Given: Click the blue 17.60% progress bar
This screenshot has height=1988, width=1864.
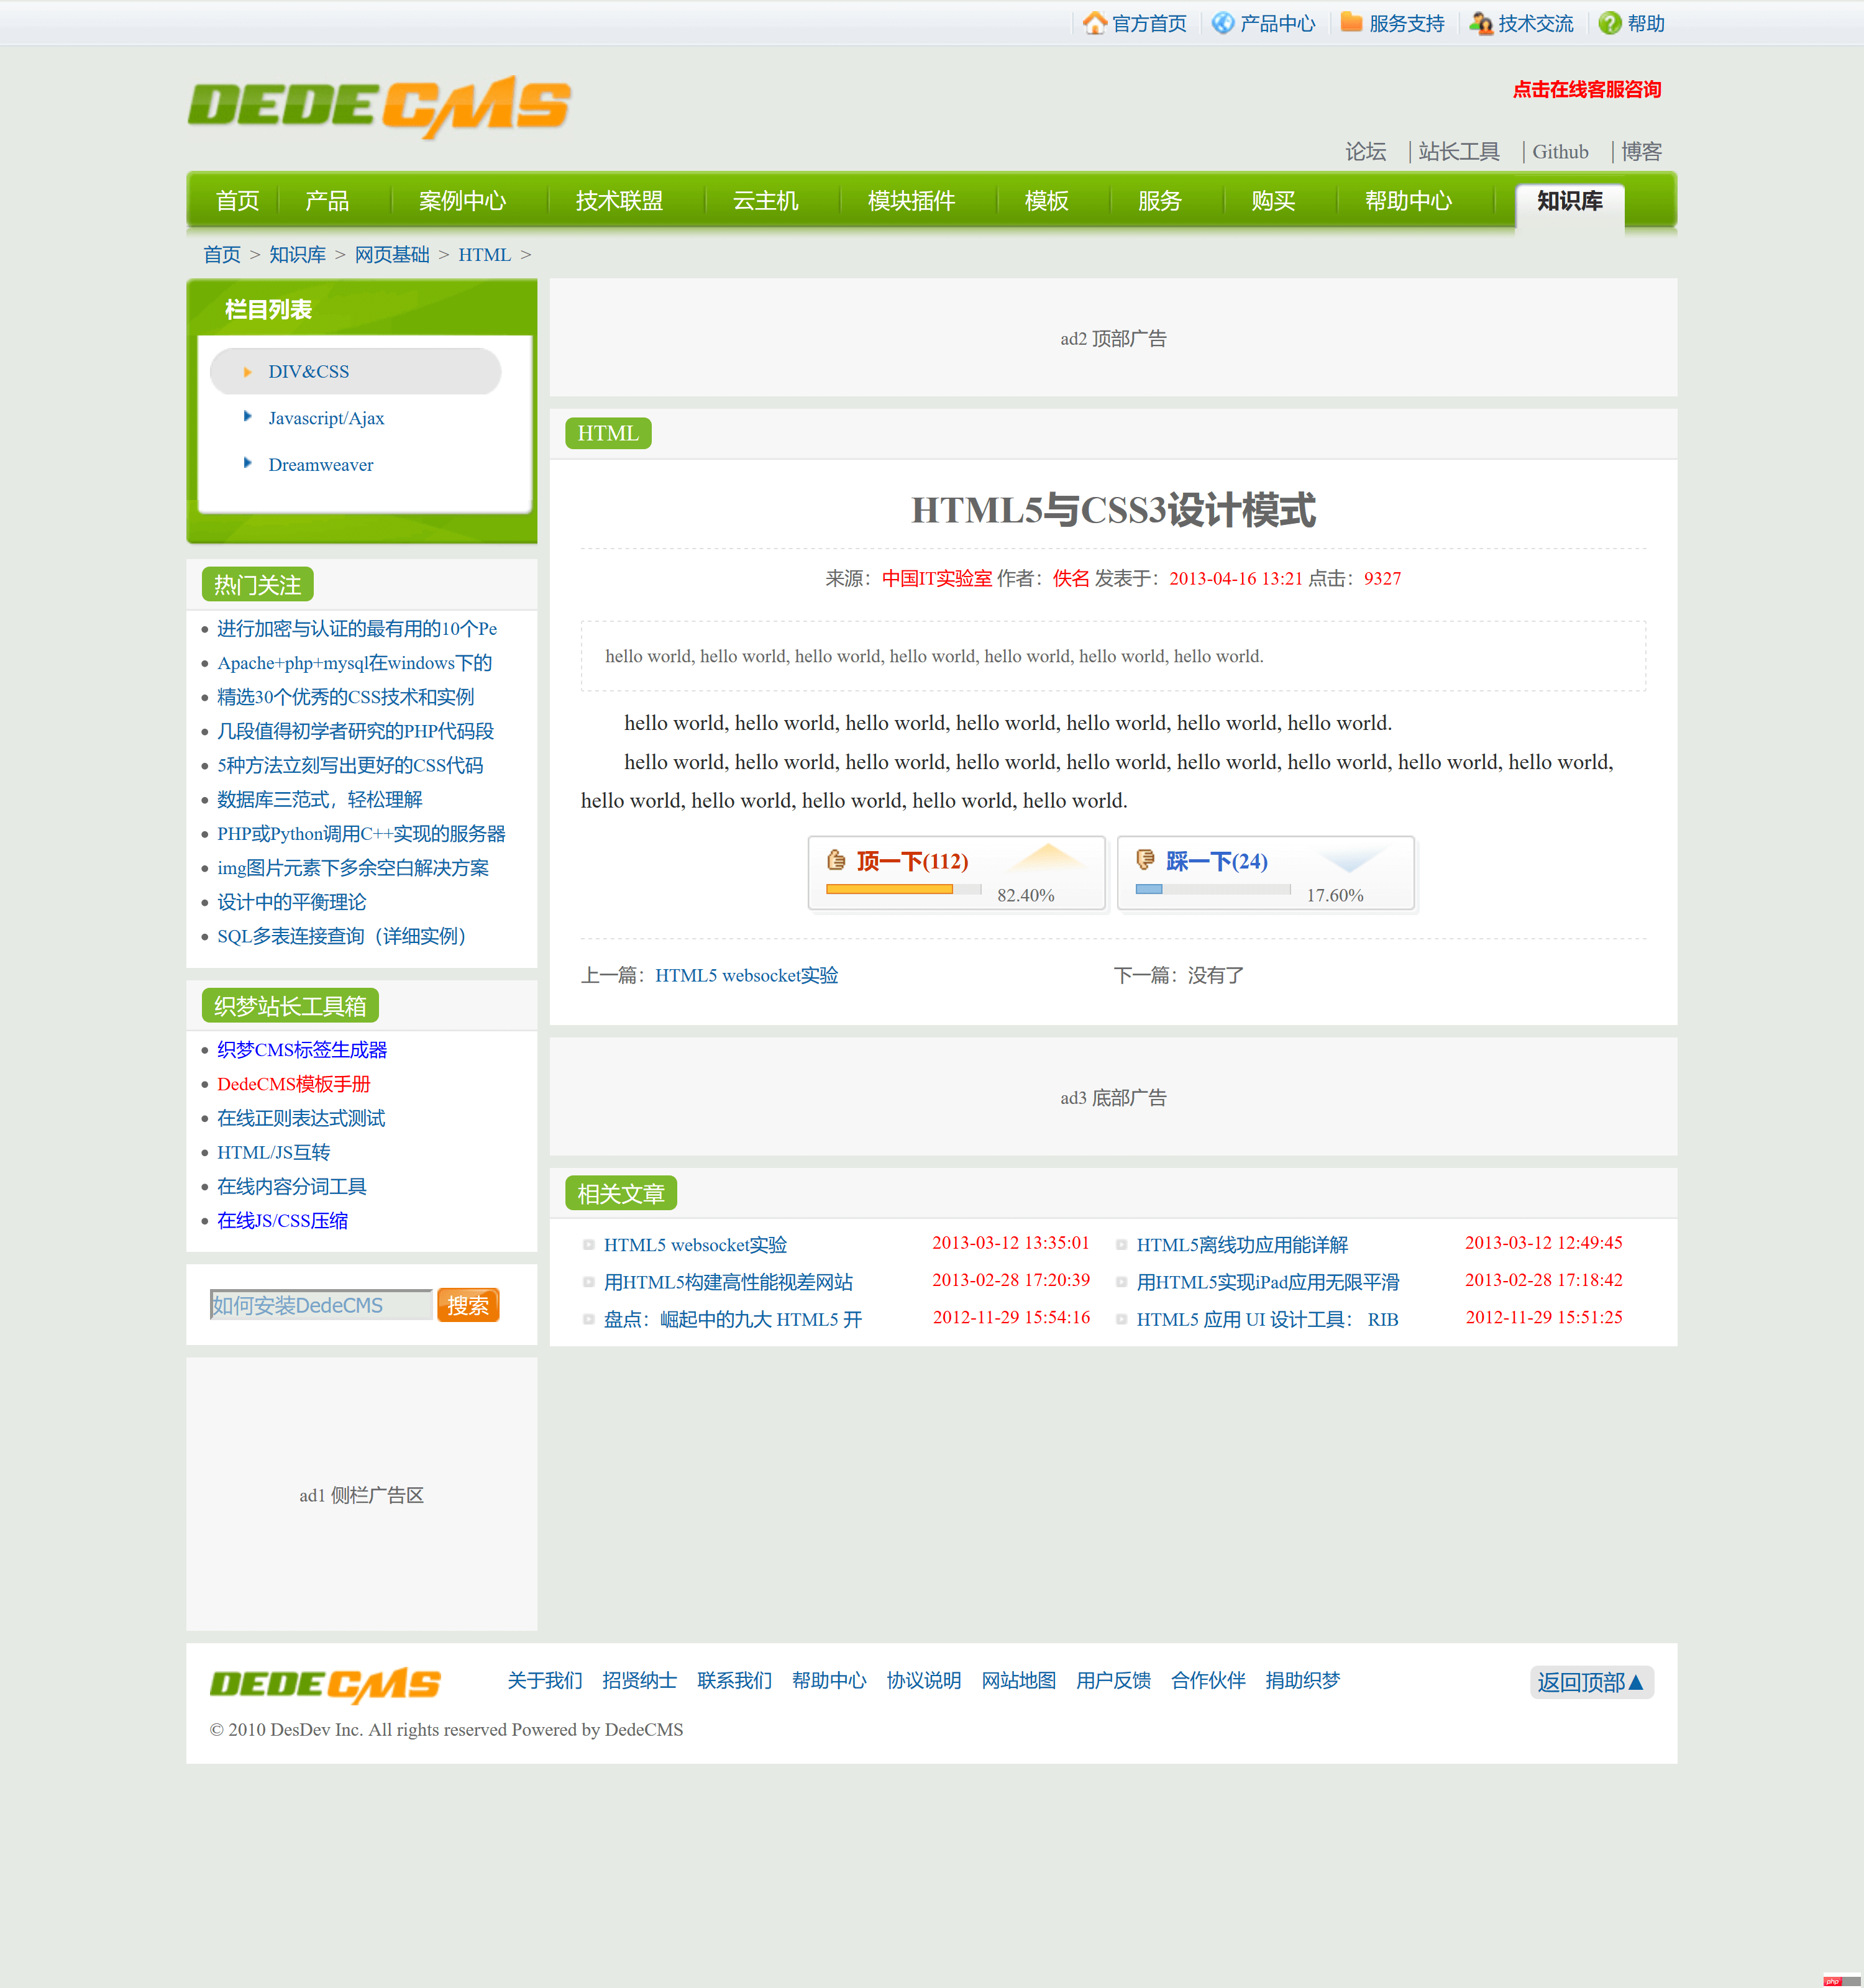Looking at the screenshot, I should coord(1149,889).
